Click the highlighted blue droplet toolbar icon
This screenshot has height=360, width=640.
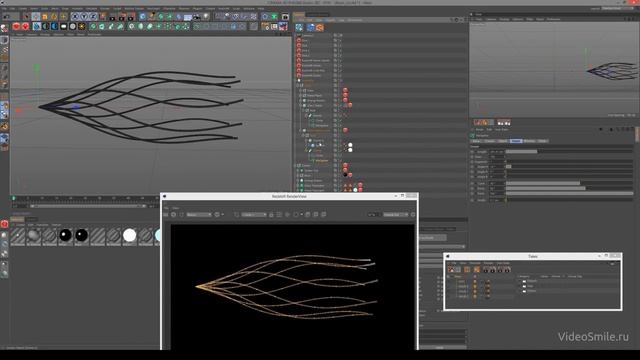37,27
